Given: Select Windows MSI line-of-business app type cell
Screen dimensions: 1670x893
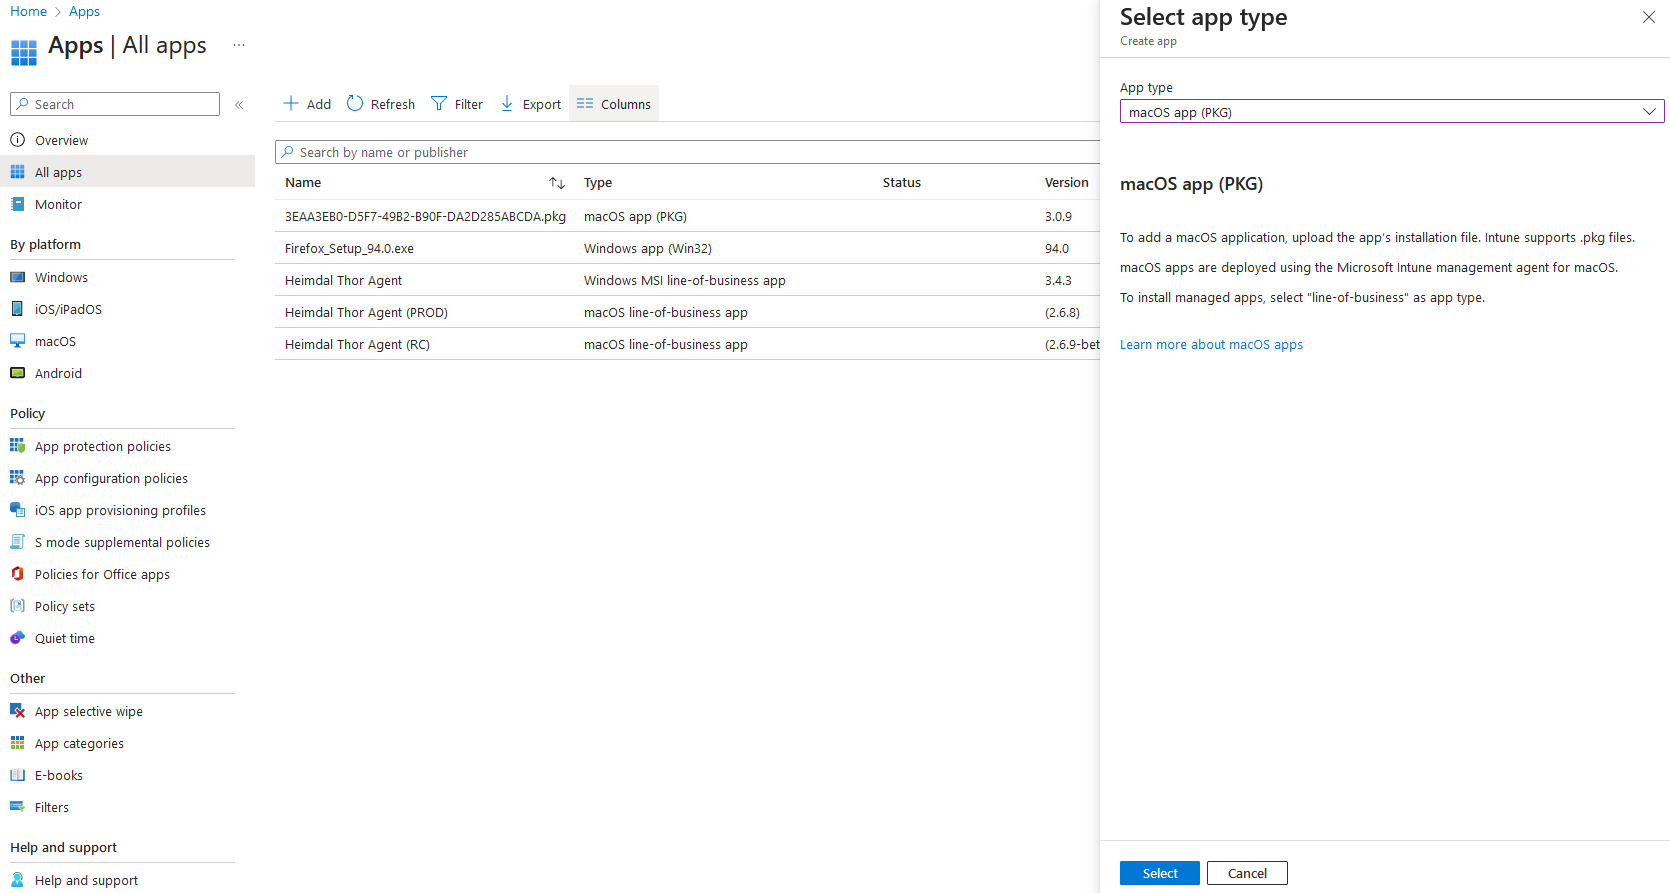Looking at the screenshot, I should tap(685, 280).
